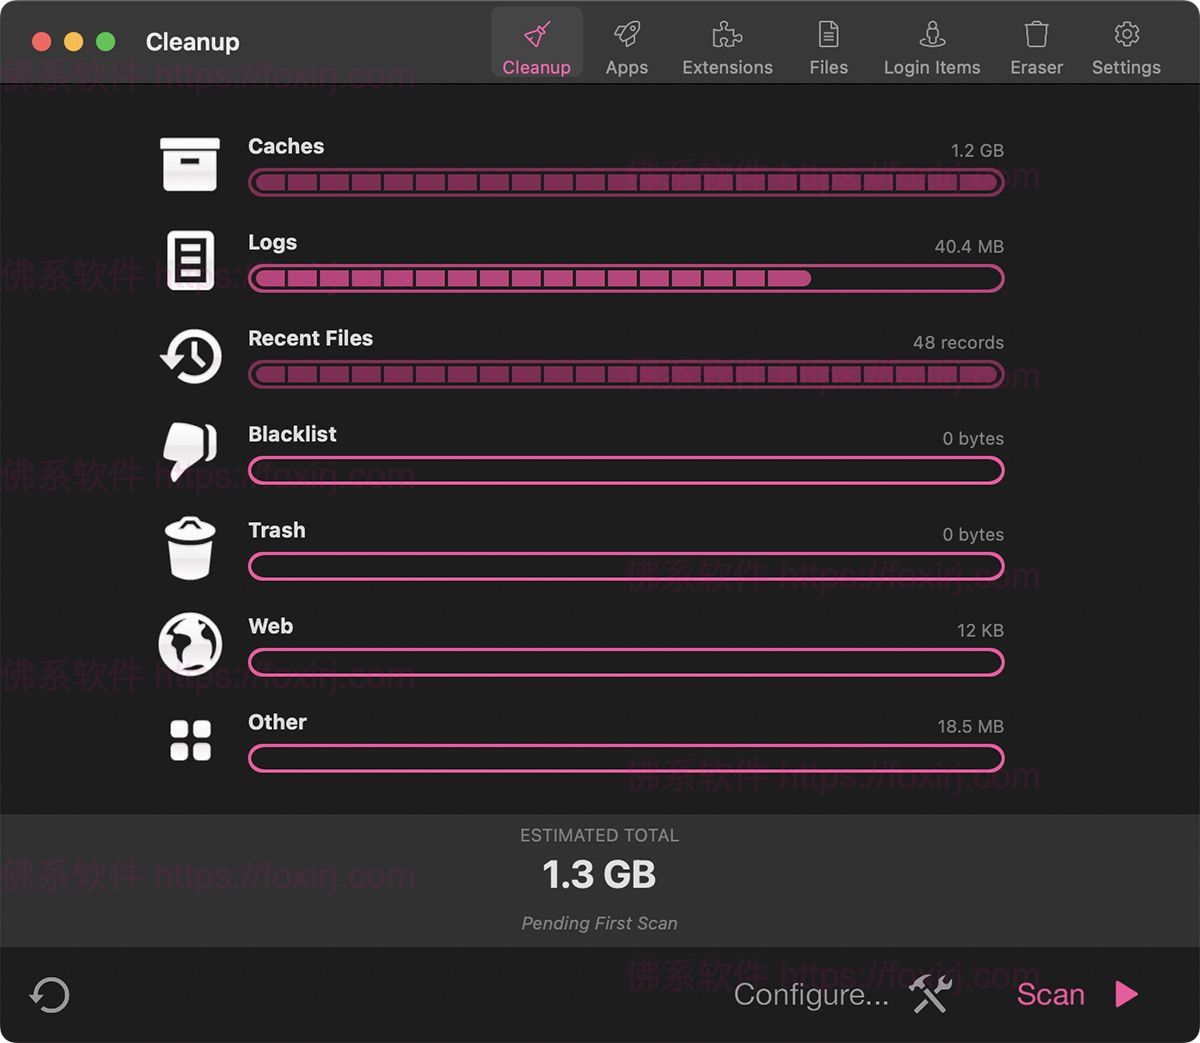This screenshot has width=1200, height=1043.
Task: Click the 1.3 GB estimated total
Action: [x=598, y=874]
